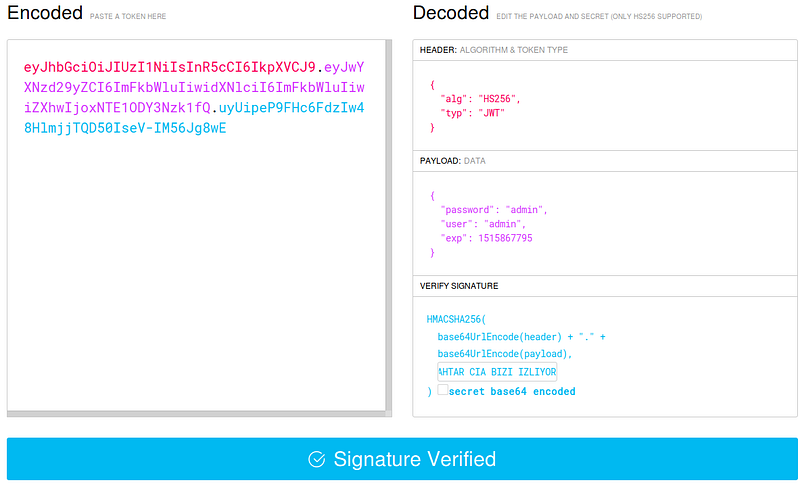Click the Signature Verified banner
The width and height of the screenshot is (800, 483).
[402, 459]
